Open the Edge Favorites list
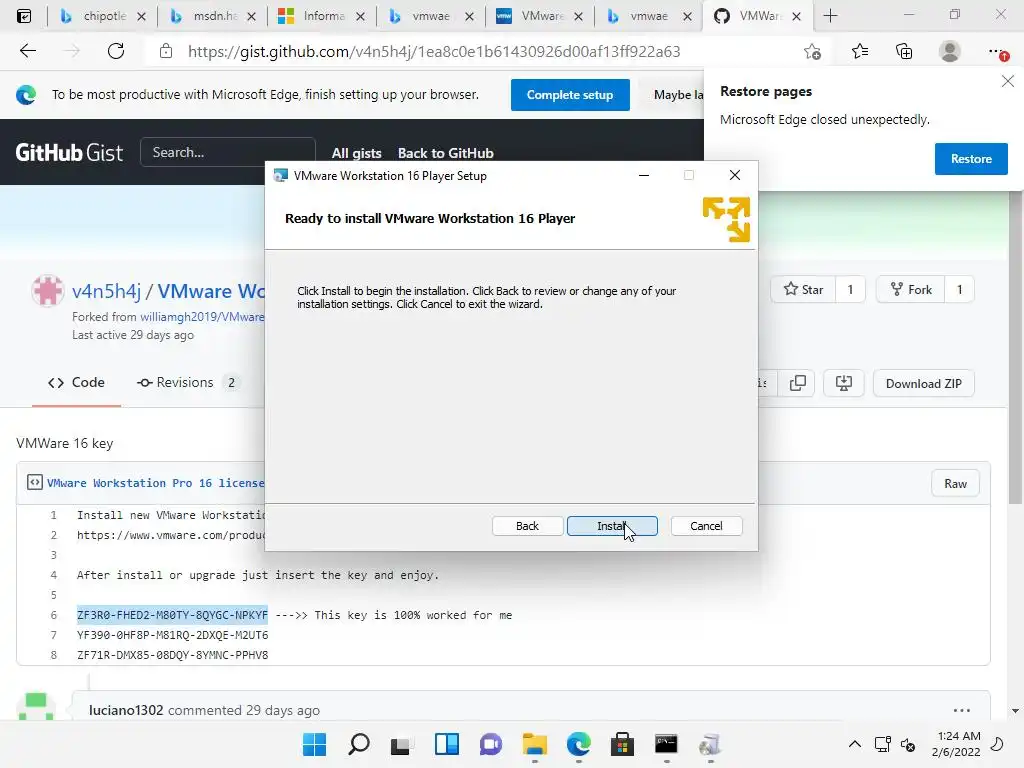Viewport: 1024px width, 768px height. click(x=859, y=51)
